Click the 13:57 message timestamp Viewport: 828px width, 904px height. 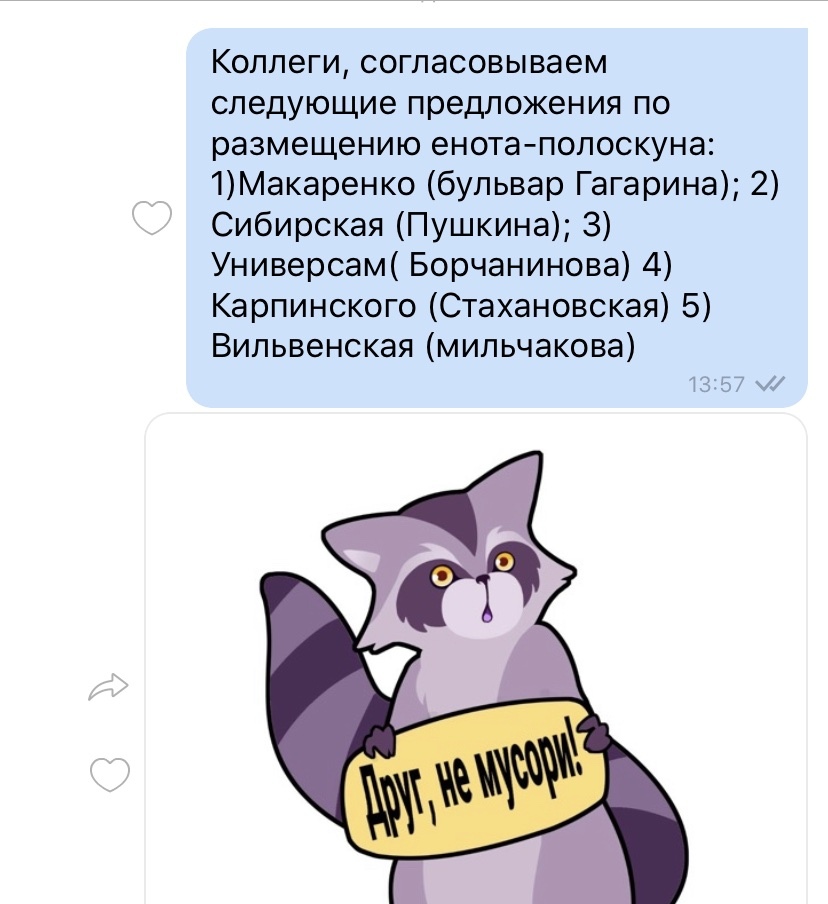coord(717,385)
